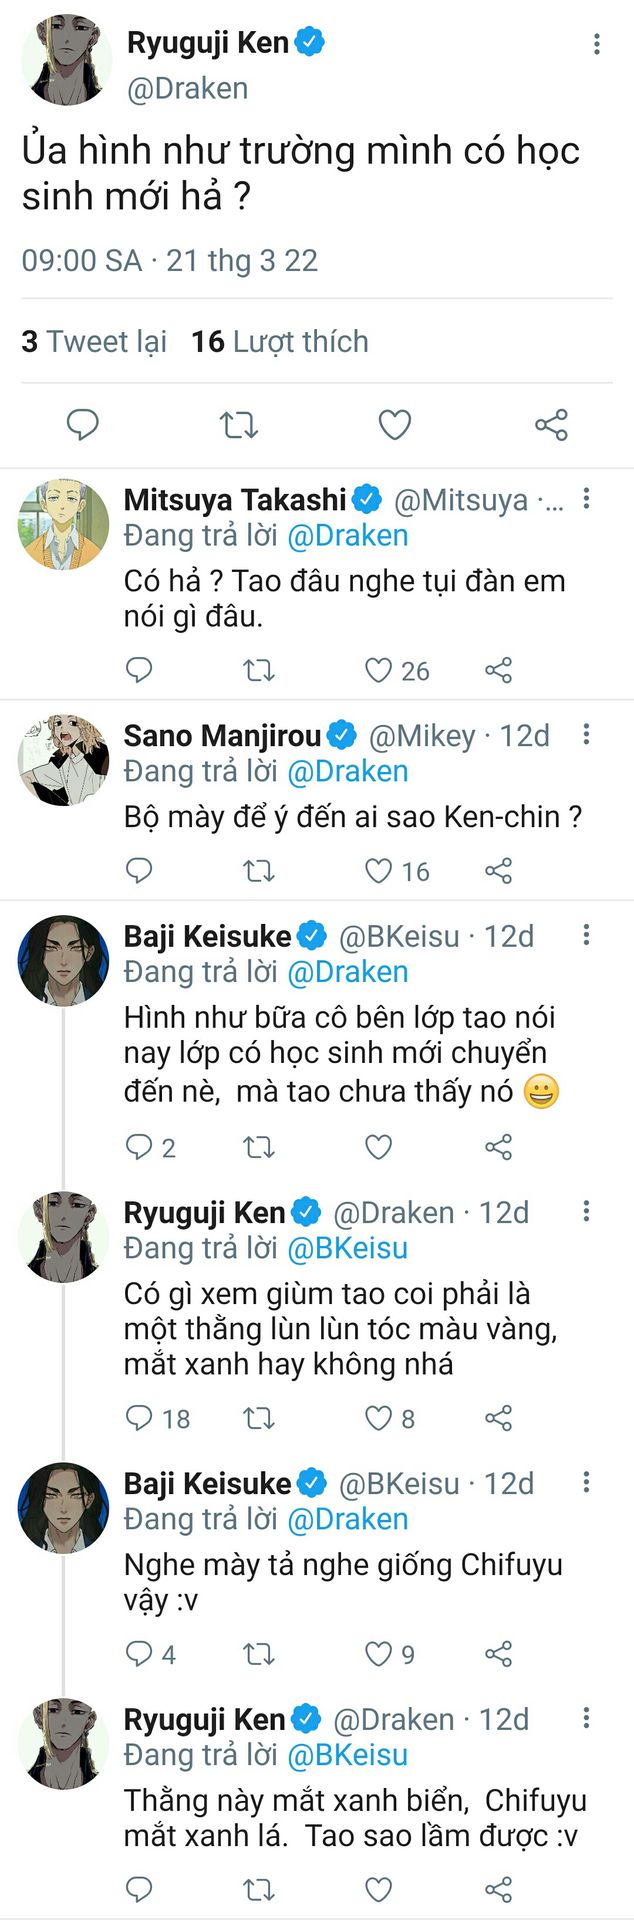Open overflow menu on Sano Manjirou's reply

(586, 735)
